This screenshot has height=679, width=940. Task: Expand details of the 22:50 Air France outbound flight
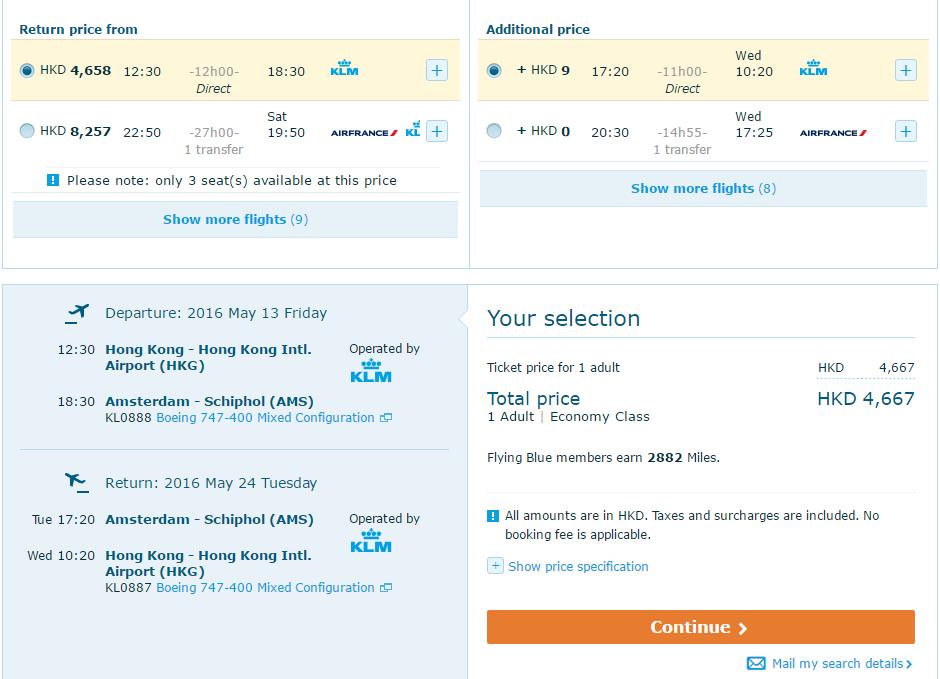pos(437,131)
